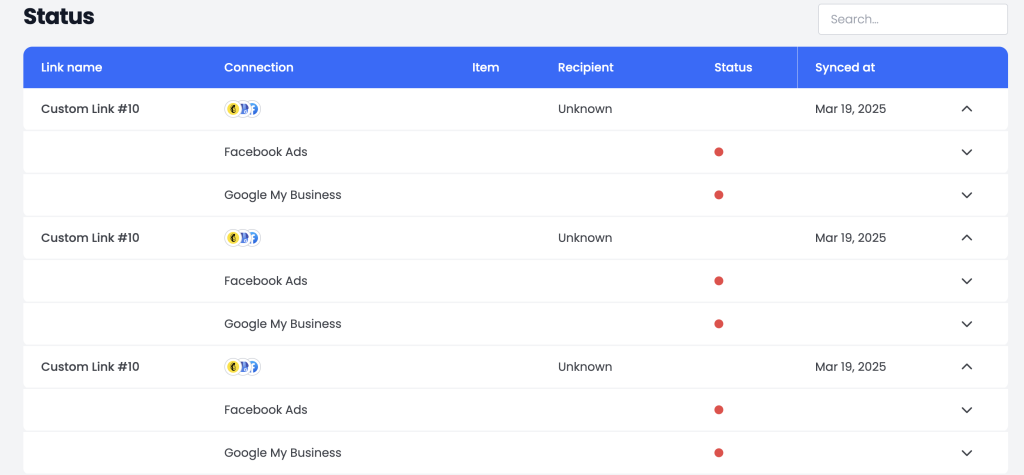Collapse the second Custom Link #10 group
The width and height of the screenshot is (1024, 475).
coord(967,238)
